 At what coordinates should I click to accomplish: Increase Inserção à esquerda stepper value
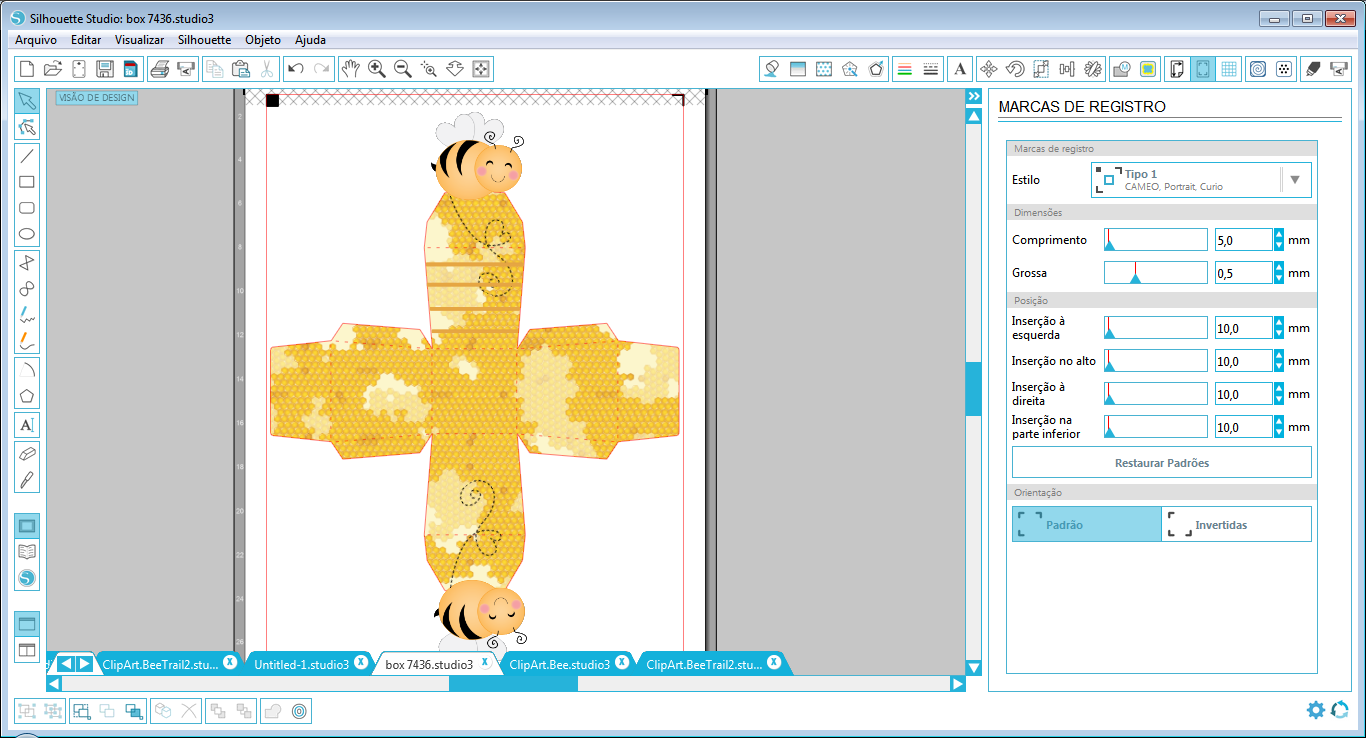point(1279,323)
